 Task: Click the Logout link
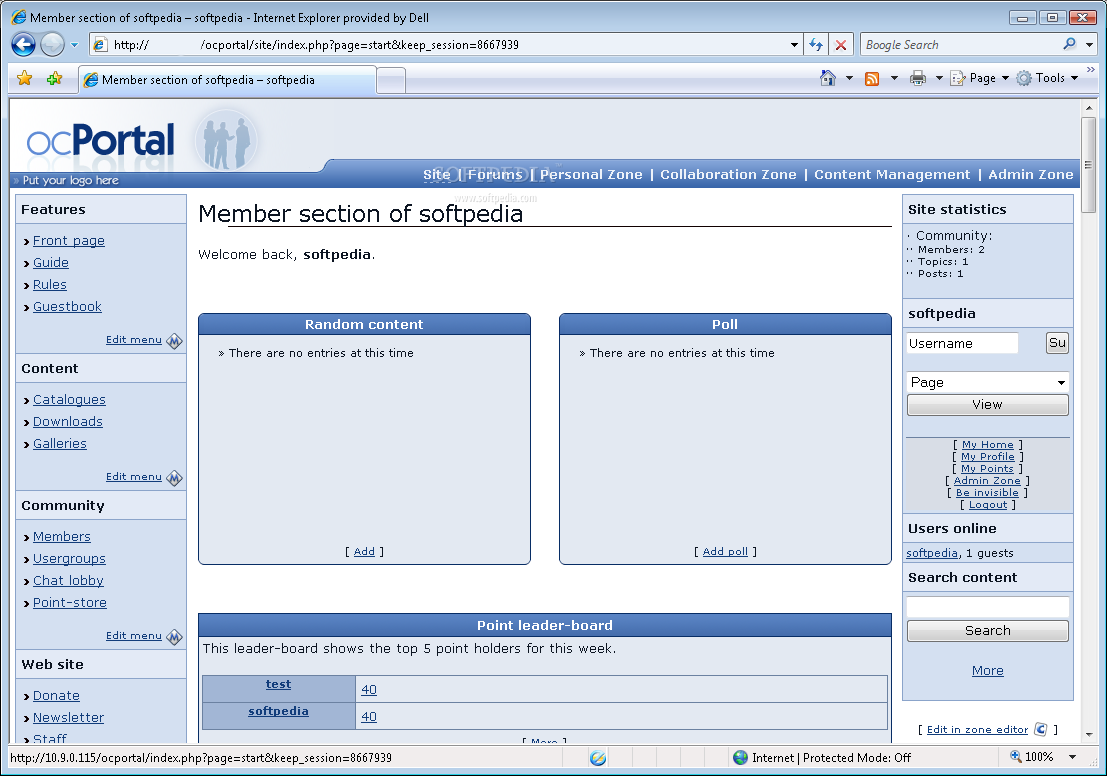(988, 505)
